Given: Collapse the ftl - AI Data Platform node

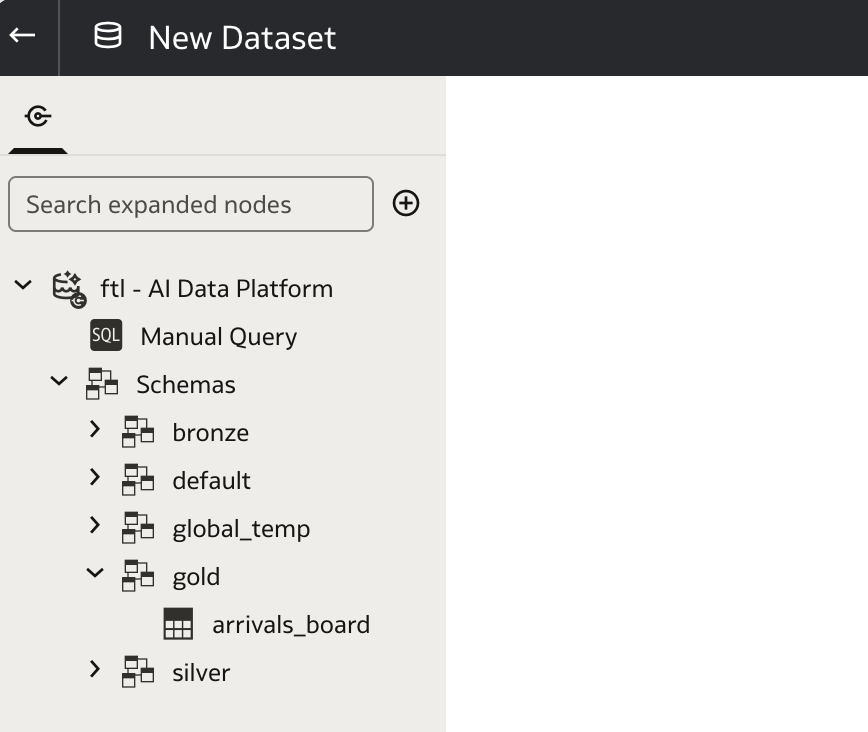Looking at the screenshot, I should tap(23, 285).
